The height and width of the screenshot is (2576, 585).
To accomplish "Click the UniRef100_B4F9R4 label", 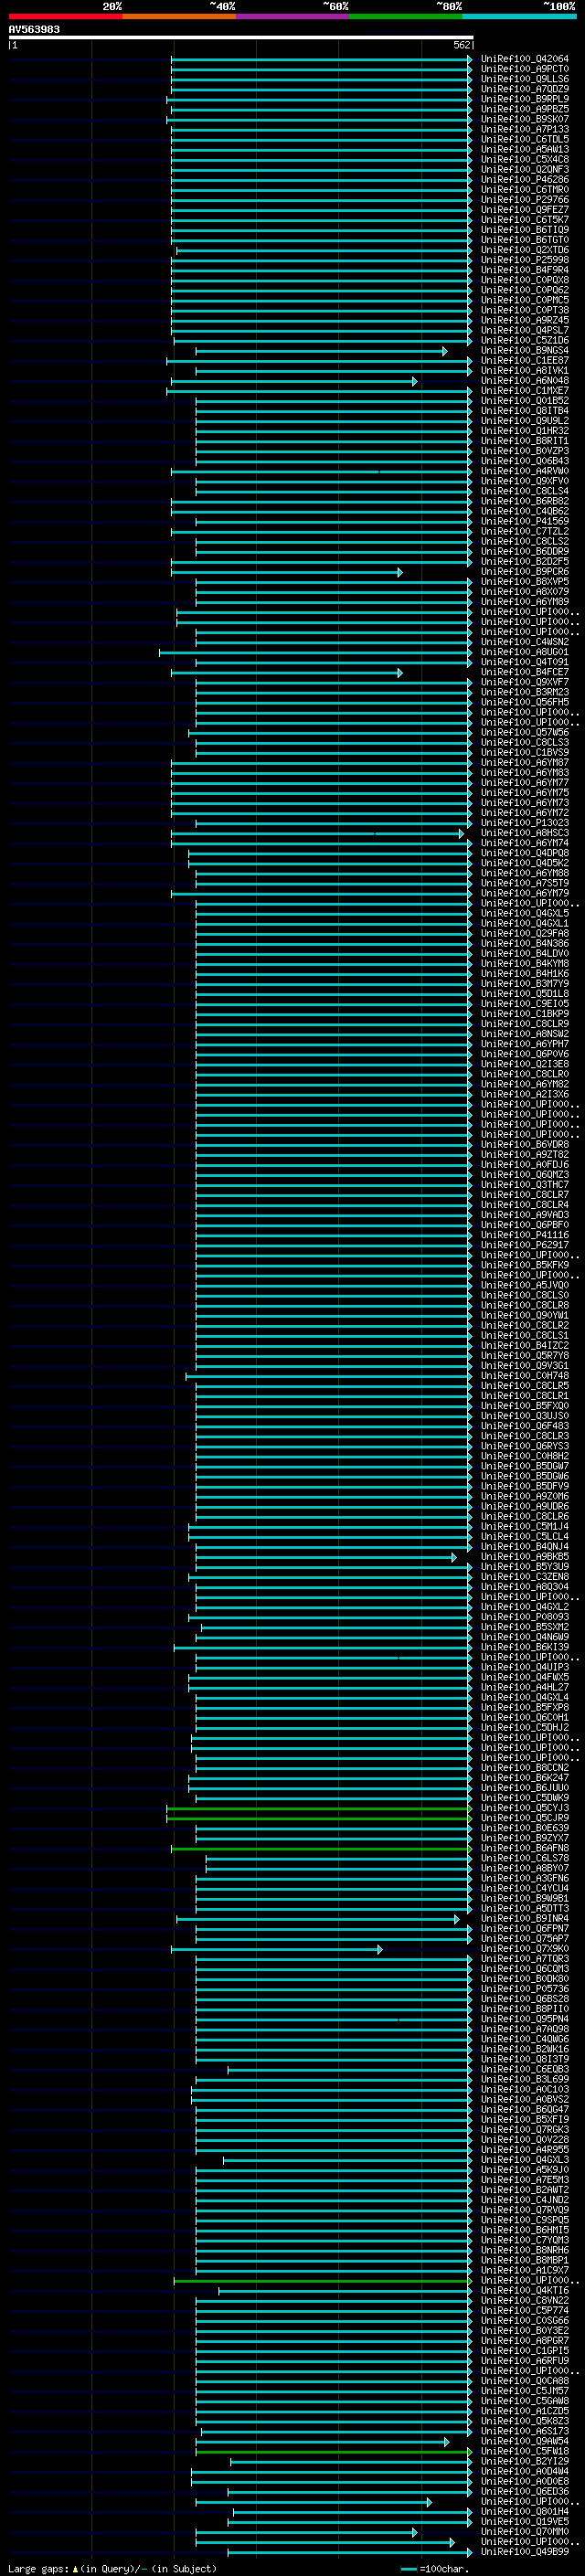I will coord(525,270).
